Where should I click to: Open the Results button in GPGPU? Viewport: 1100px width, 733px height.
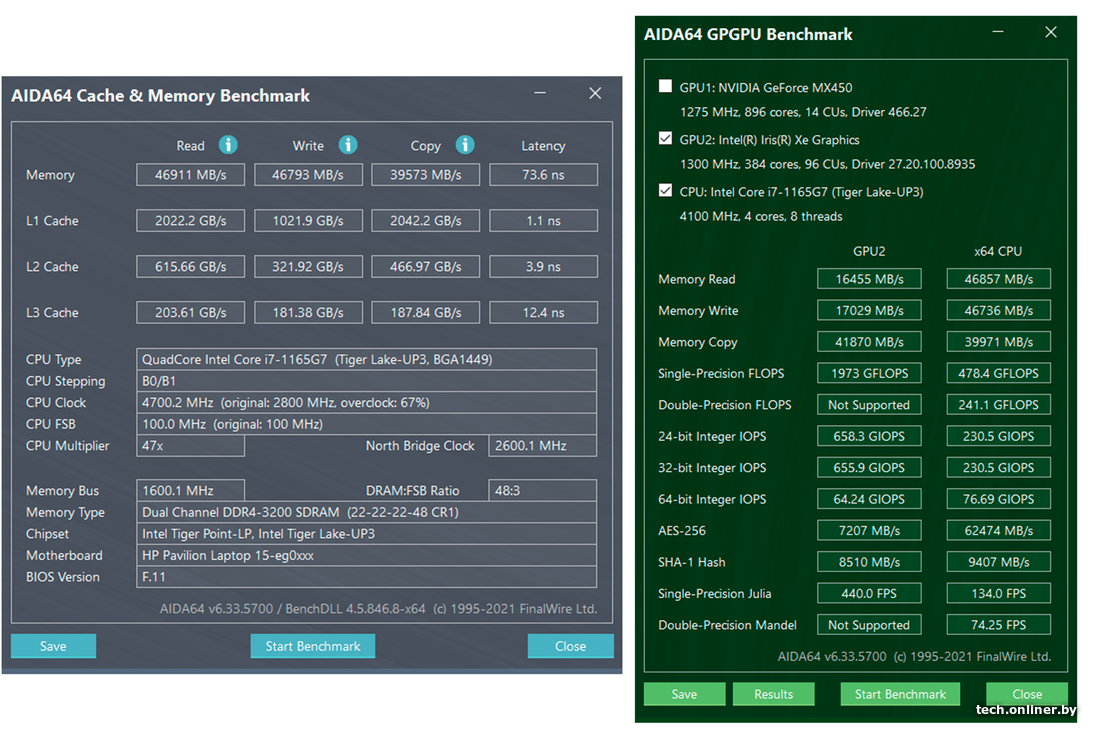point(773,694)
